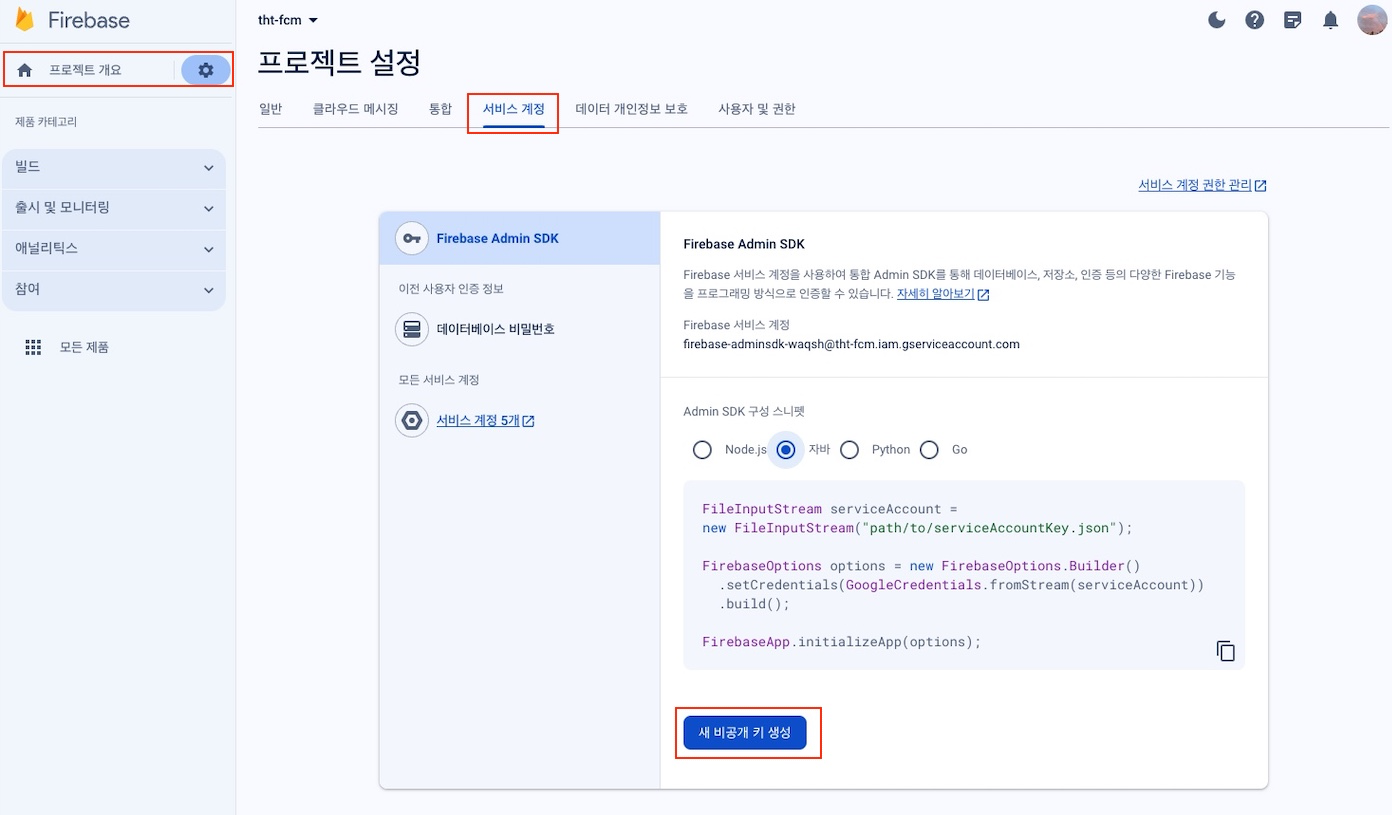Click the Admin SDK 구성 스니펫 label
1392x815 pixels.
click(744, 411)
